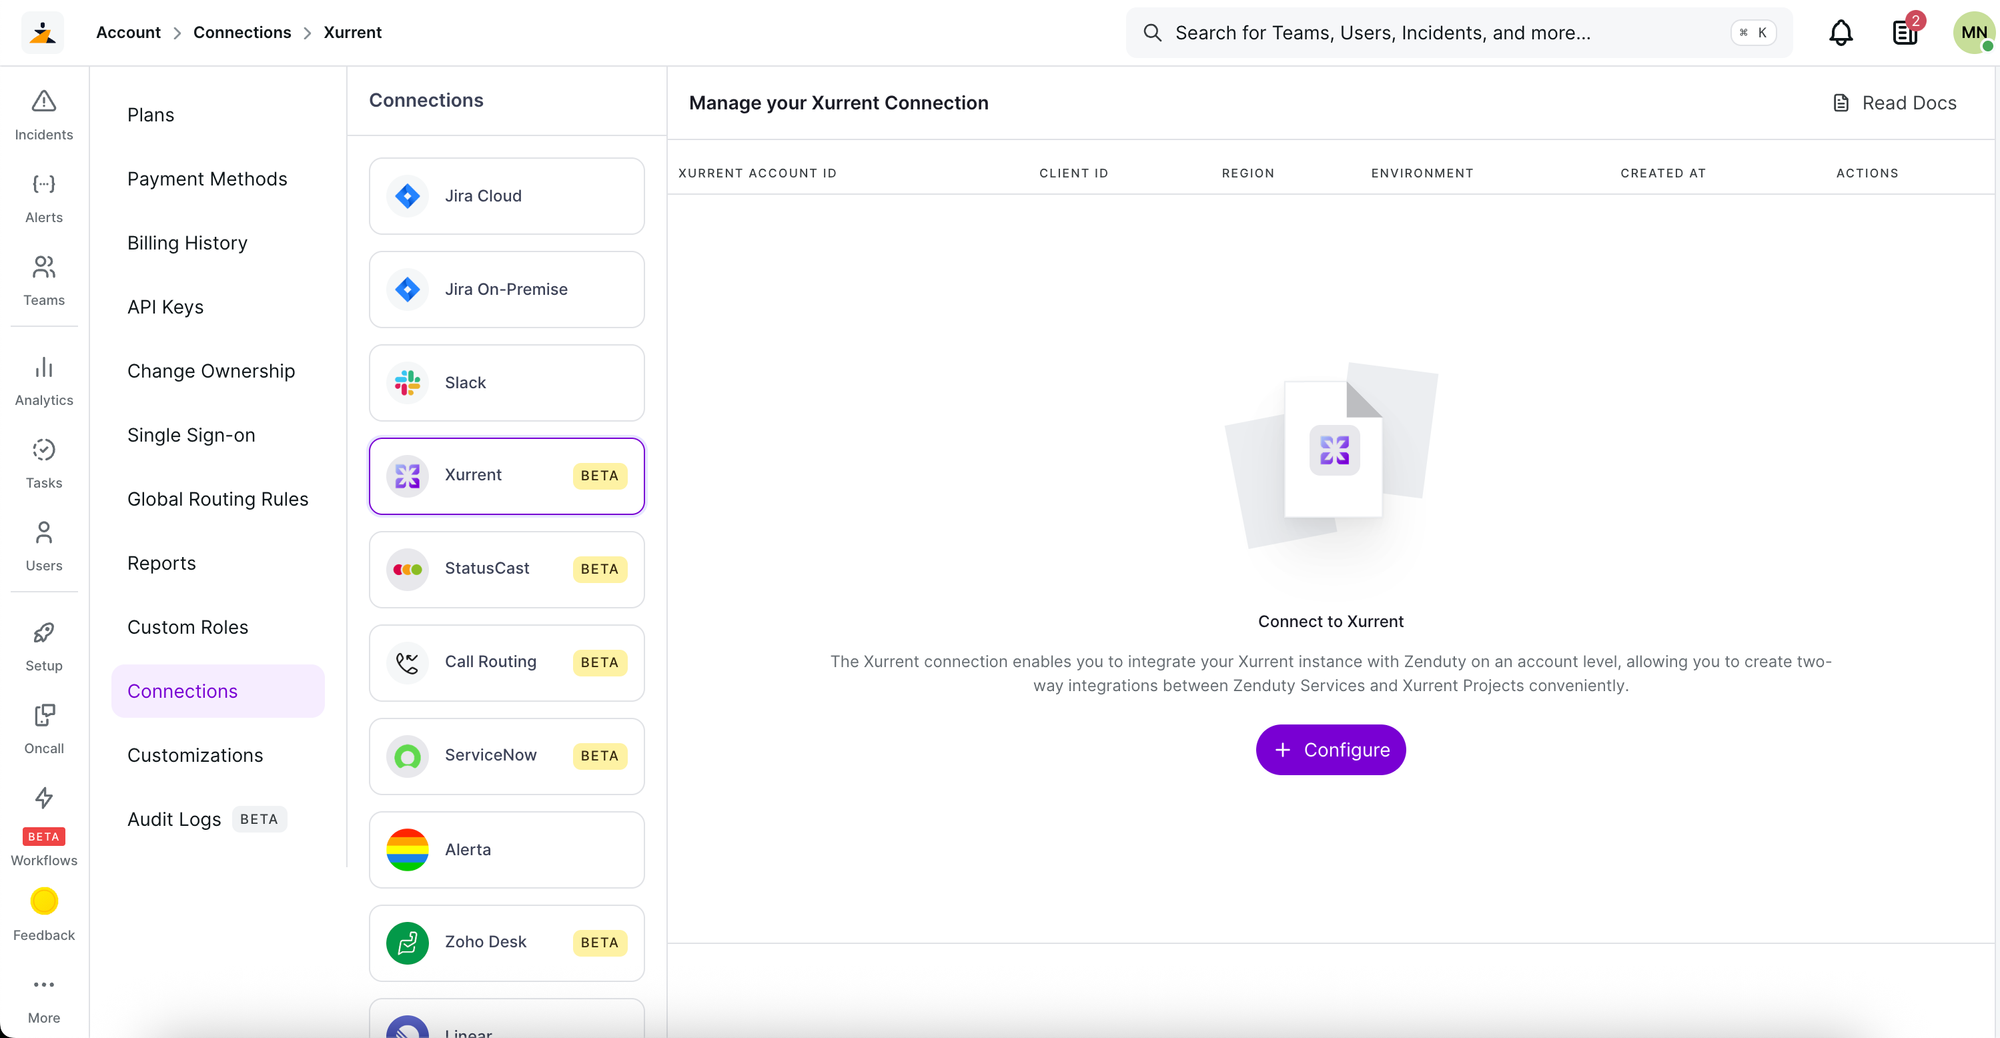Open the Plans settings page
Screen dimensions: 2000x1038
151,115
